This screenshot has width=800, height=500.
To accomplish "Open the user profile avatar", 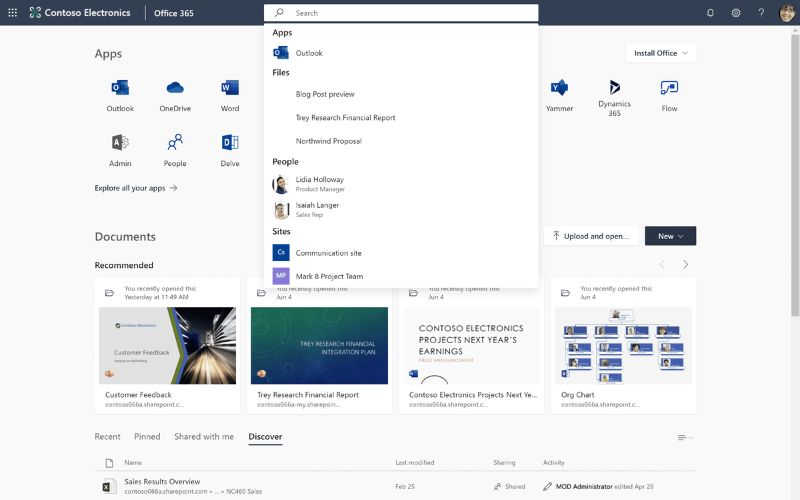I will (x=787, y=13).
